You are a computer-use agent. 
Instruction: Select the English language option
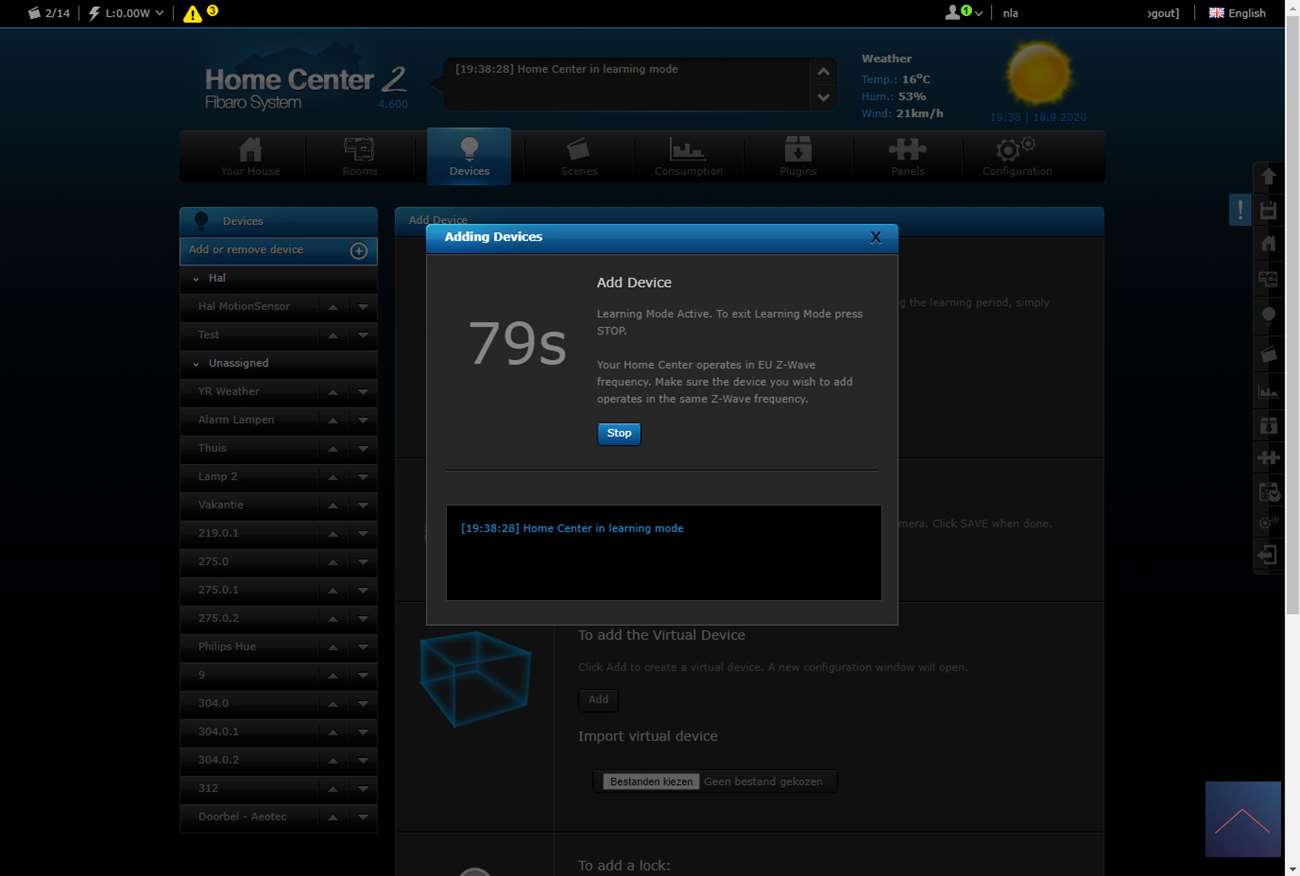coord(1237,13)
